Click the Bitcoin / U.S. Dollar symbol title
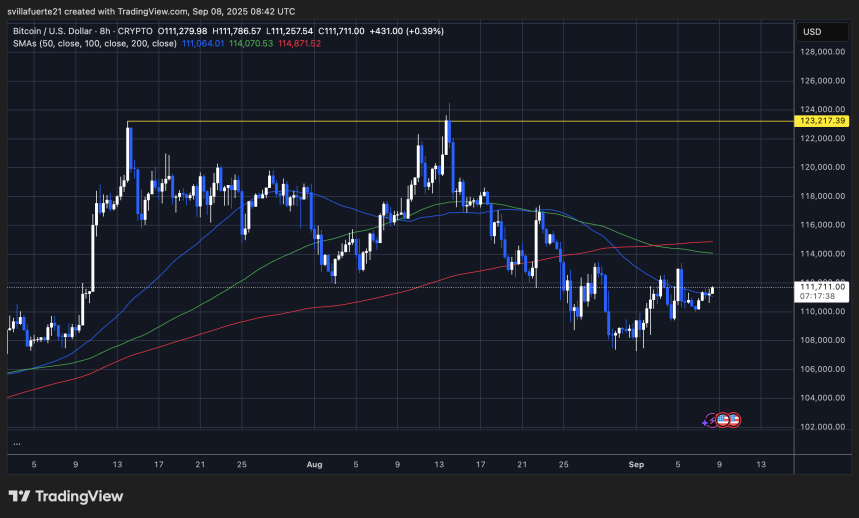 pyautogui.click(x=56, y=31)
